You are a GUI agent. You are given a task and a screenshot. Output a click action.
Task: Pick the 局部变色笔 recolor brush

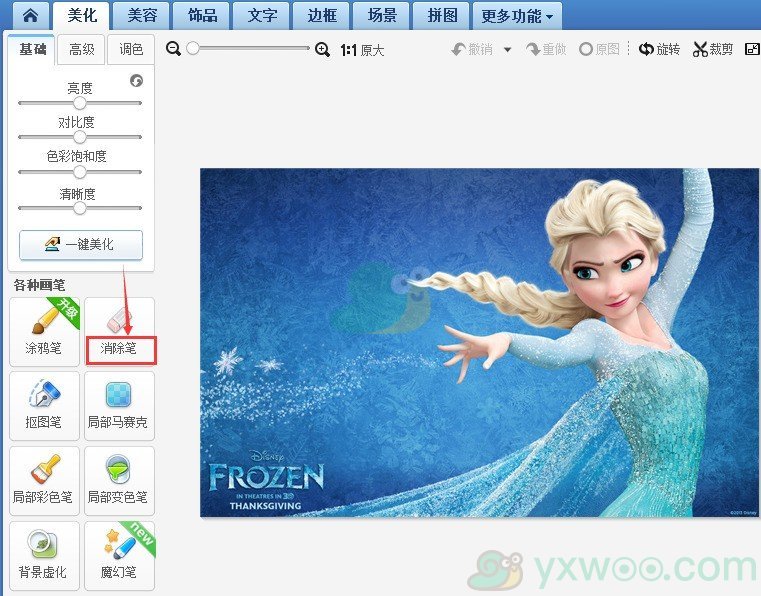point(119,479)
